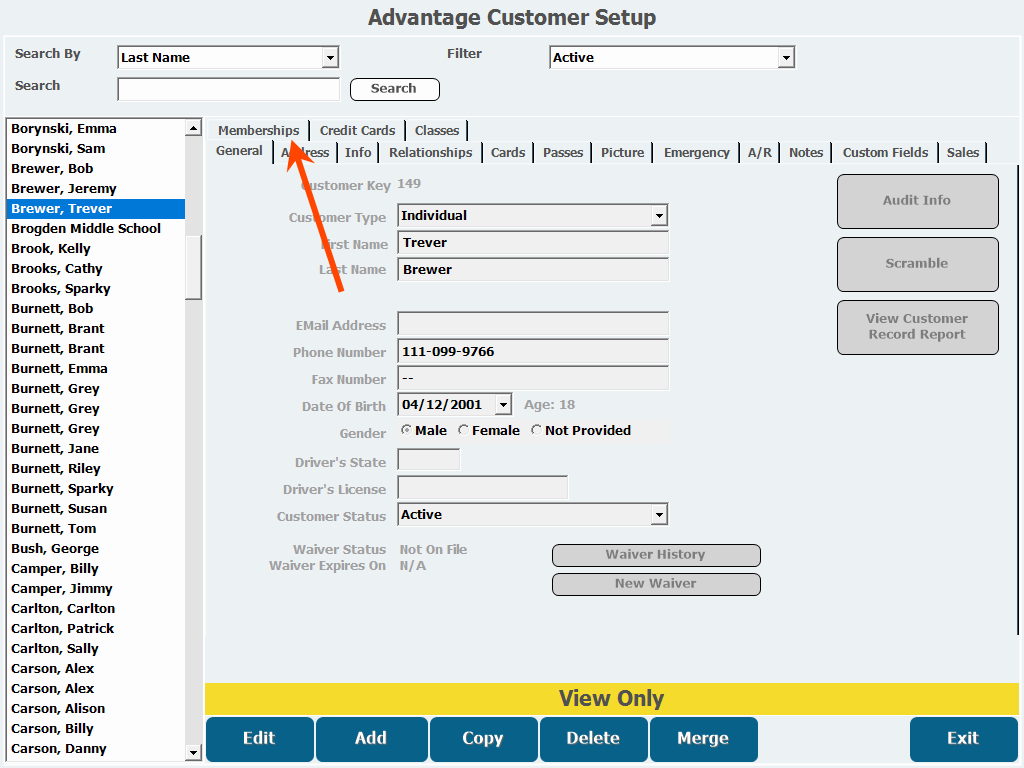The height and width of the screenshot is (768, 1024).
Task: Select Burnett, Jane in customer list
Action: click(x=96, y=449)
